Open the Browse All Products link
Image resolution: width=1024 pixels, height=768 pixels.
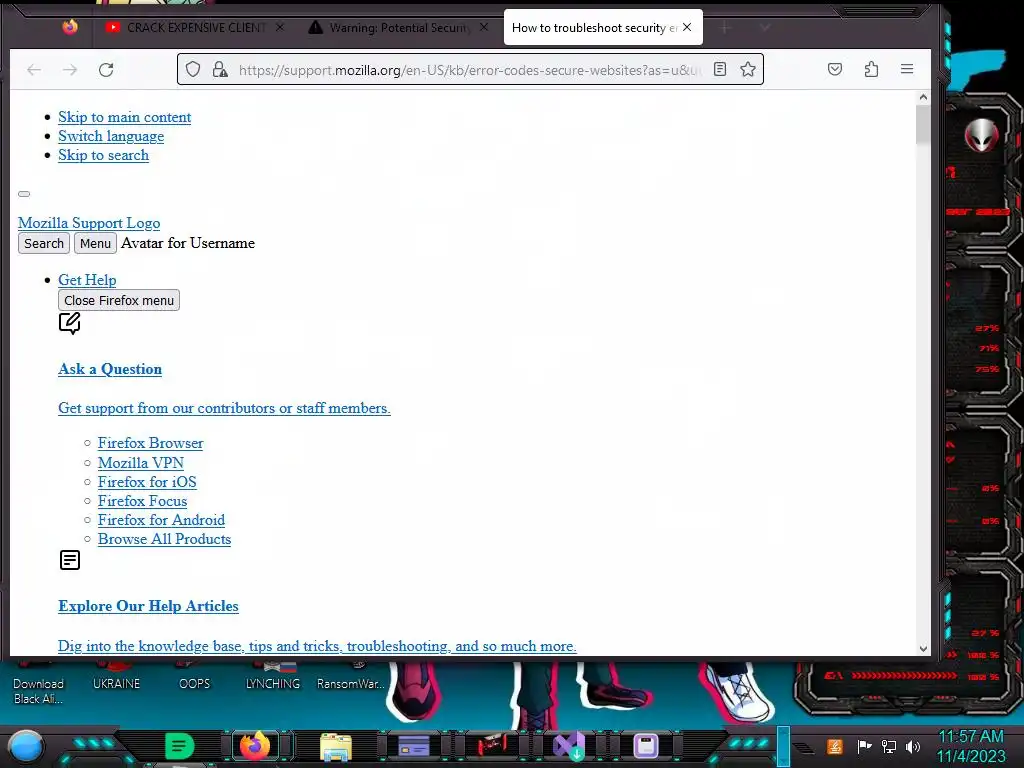[165, 539]
